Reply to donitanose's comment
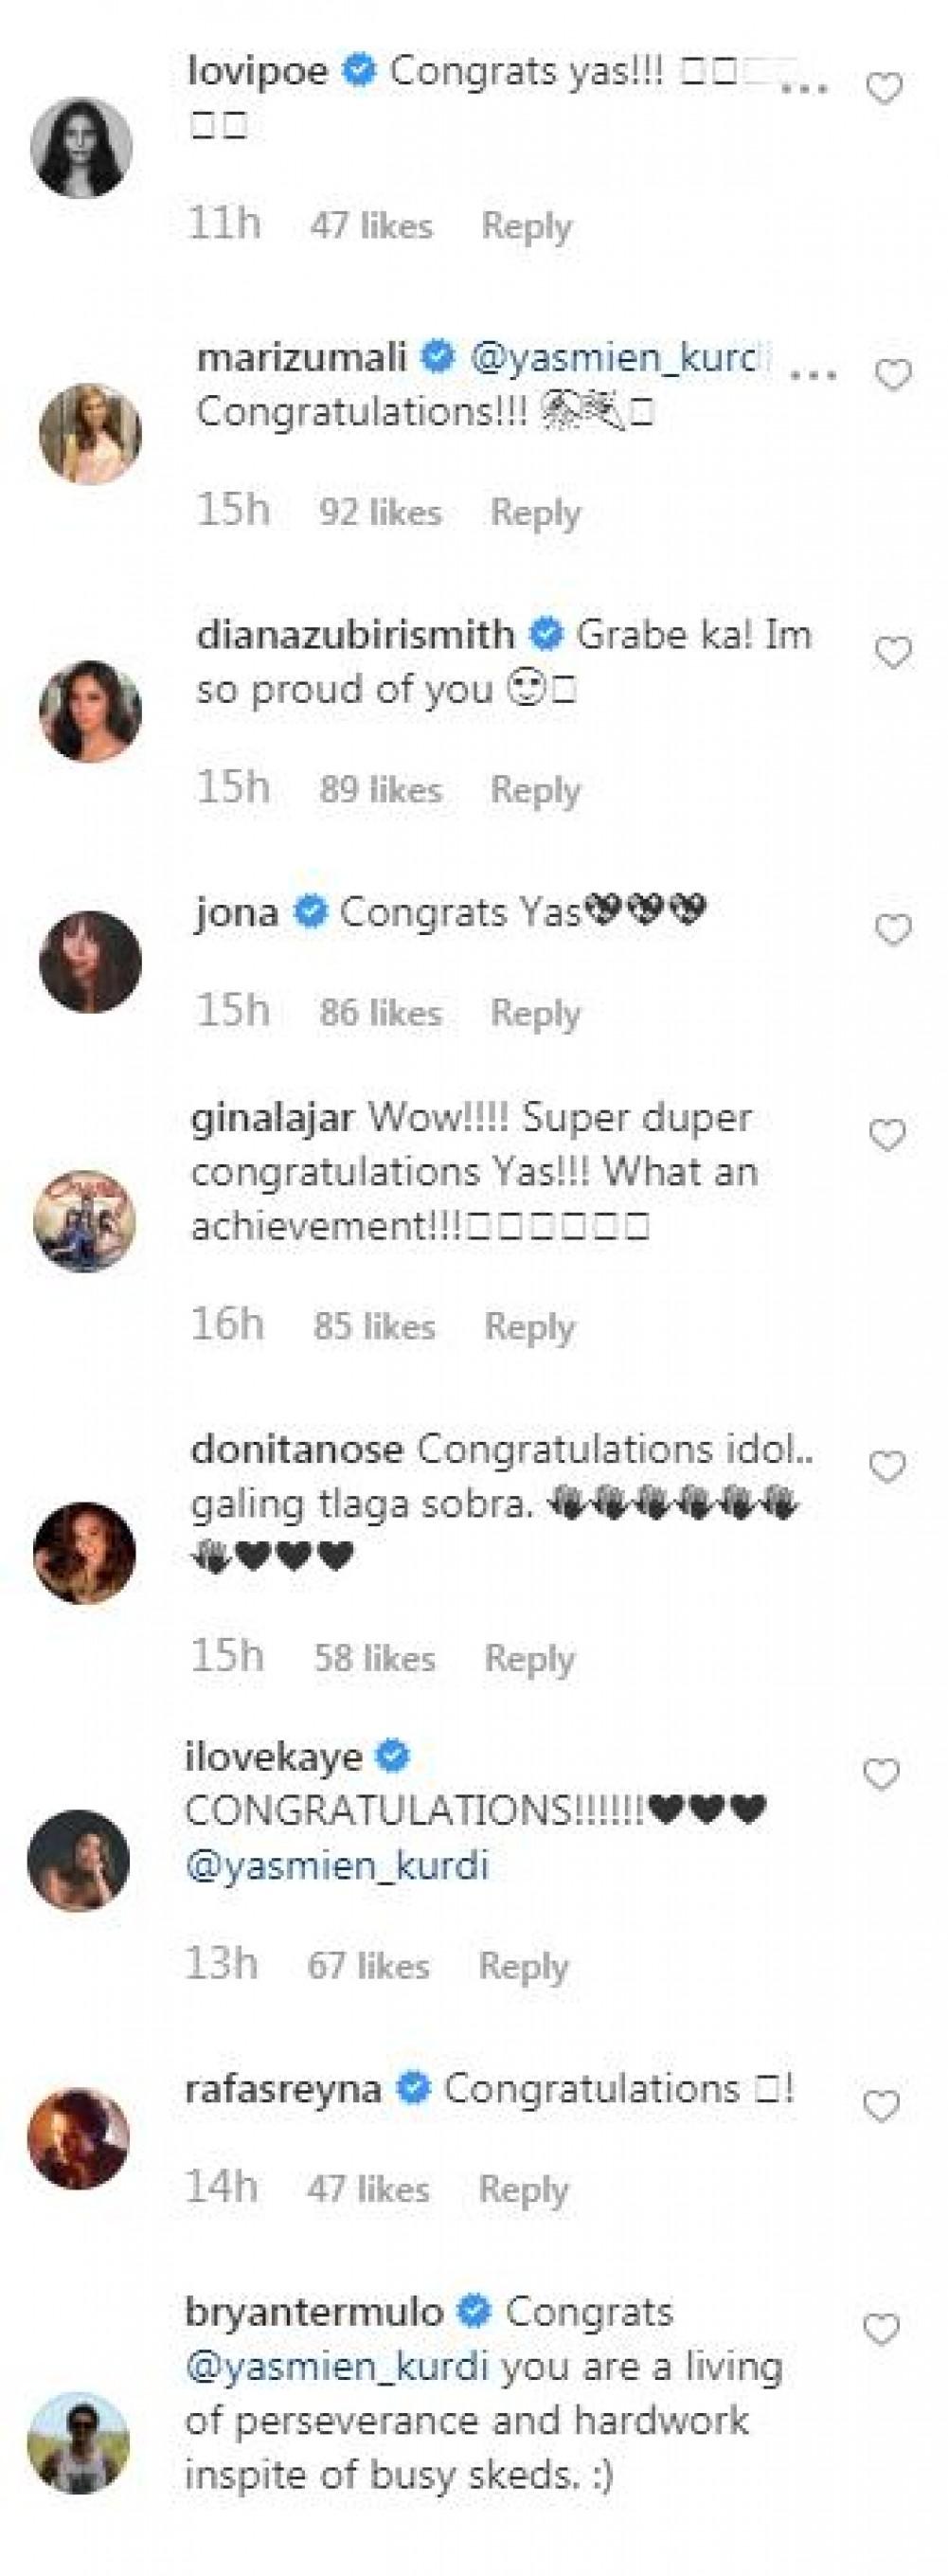Screen dimensions: 948x2576 529,1658
